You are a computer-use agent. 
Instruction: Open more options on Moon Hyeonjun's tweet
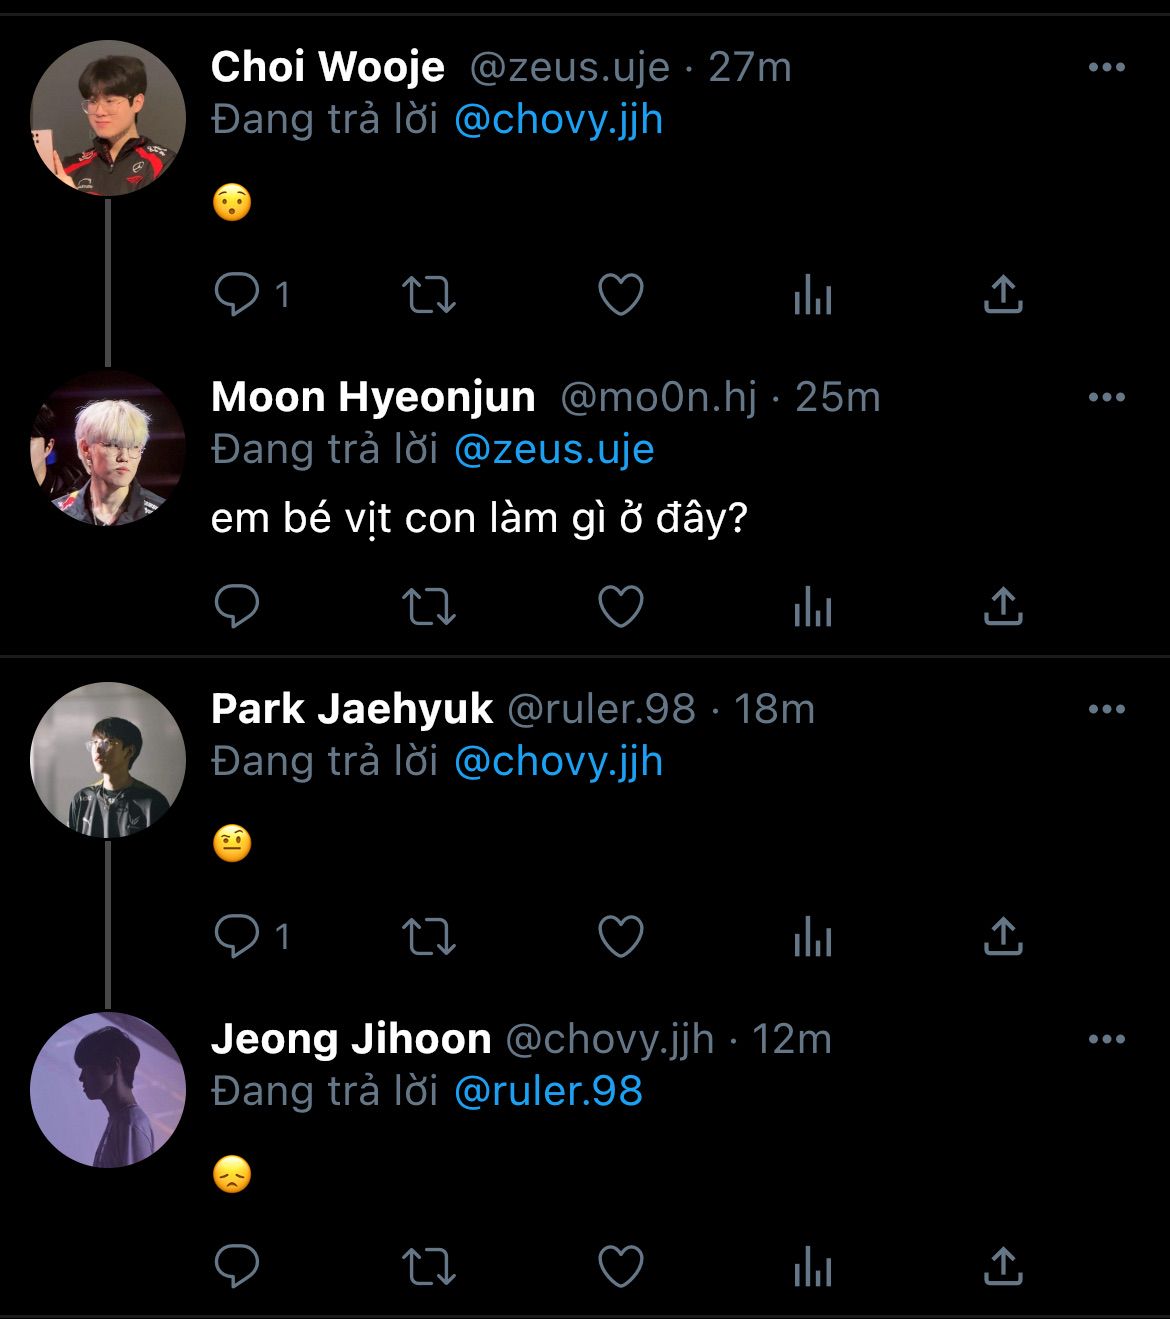coord(1106,397)
